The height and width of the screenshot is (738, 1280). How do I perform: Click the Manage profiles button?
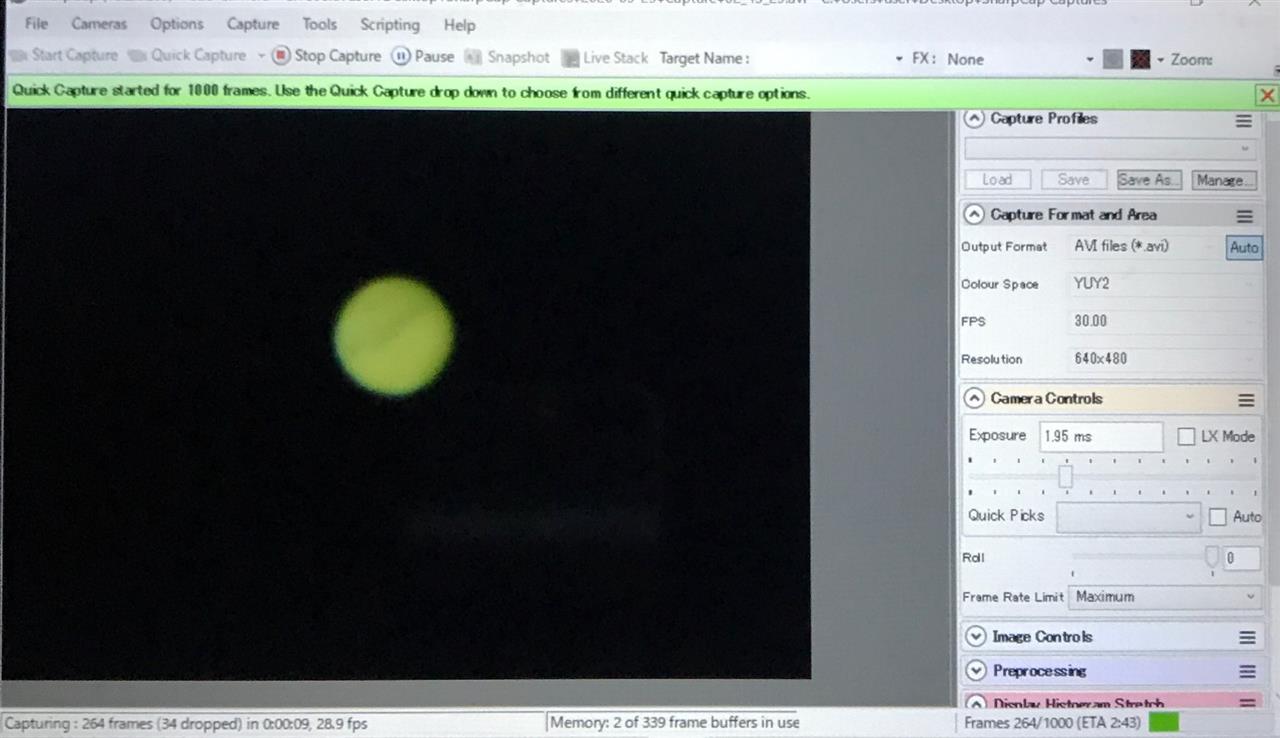click(x=1224, y=180)
